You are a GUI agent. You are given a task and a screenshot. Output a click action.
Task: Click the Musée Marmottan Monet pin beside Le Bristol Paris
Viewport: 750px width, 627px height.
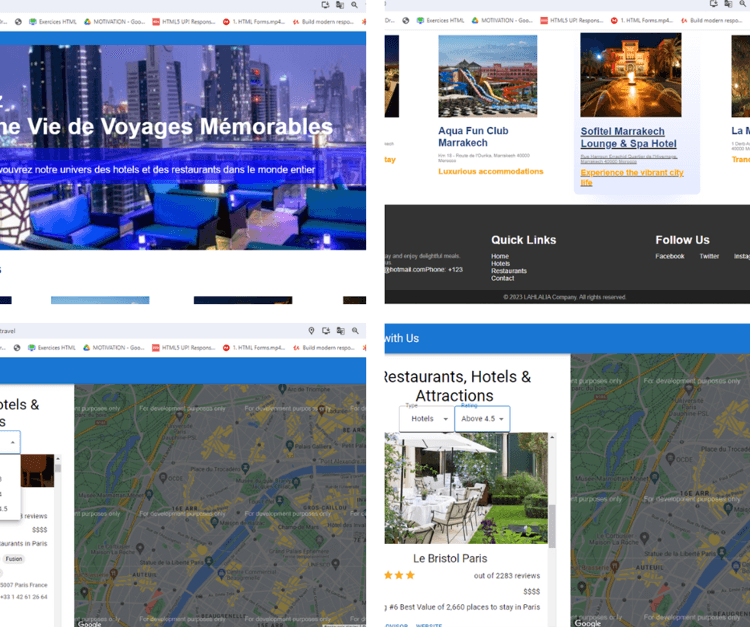(653, 477)
